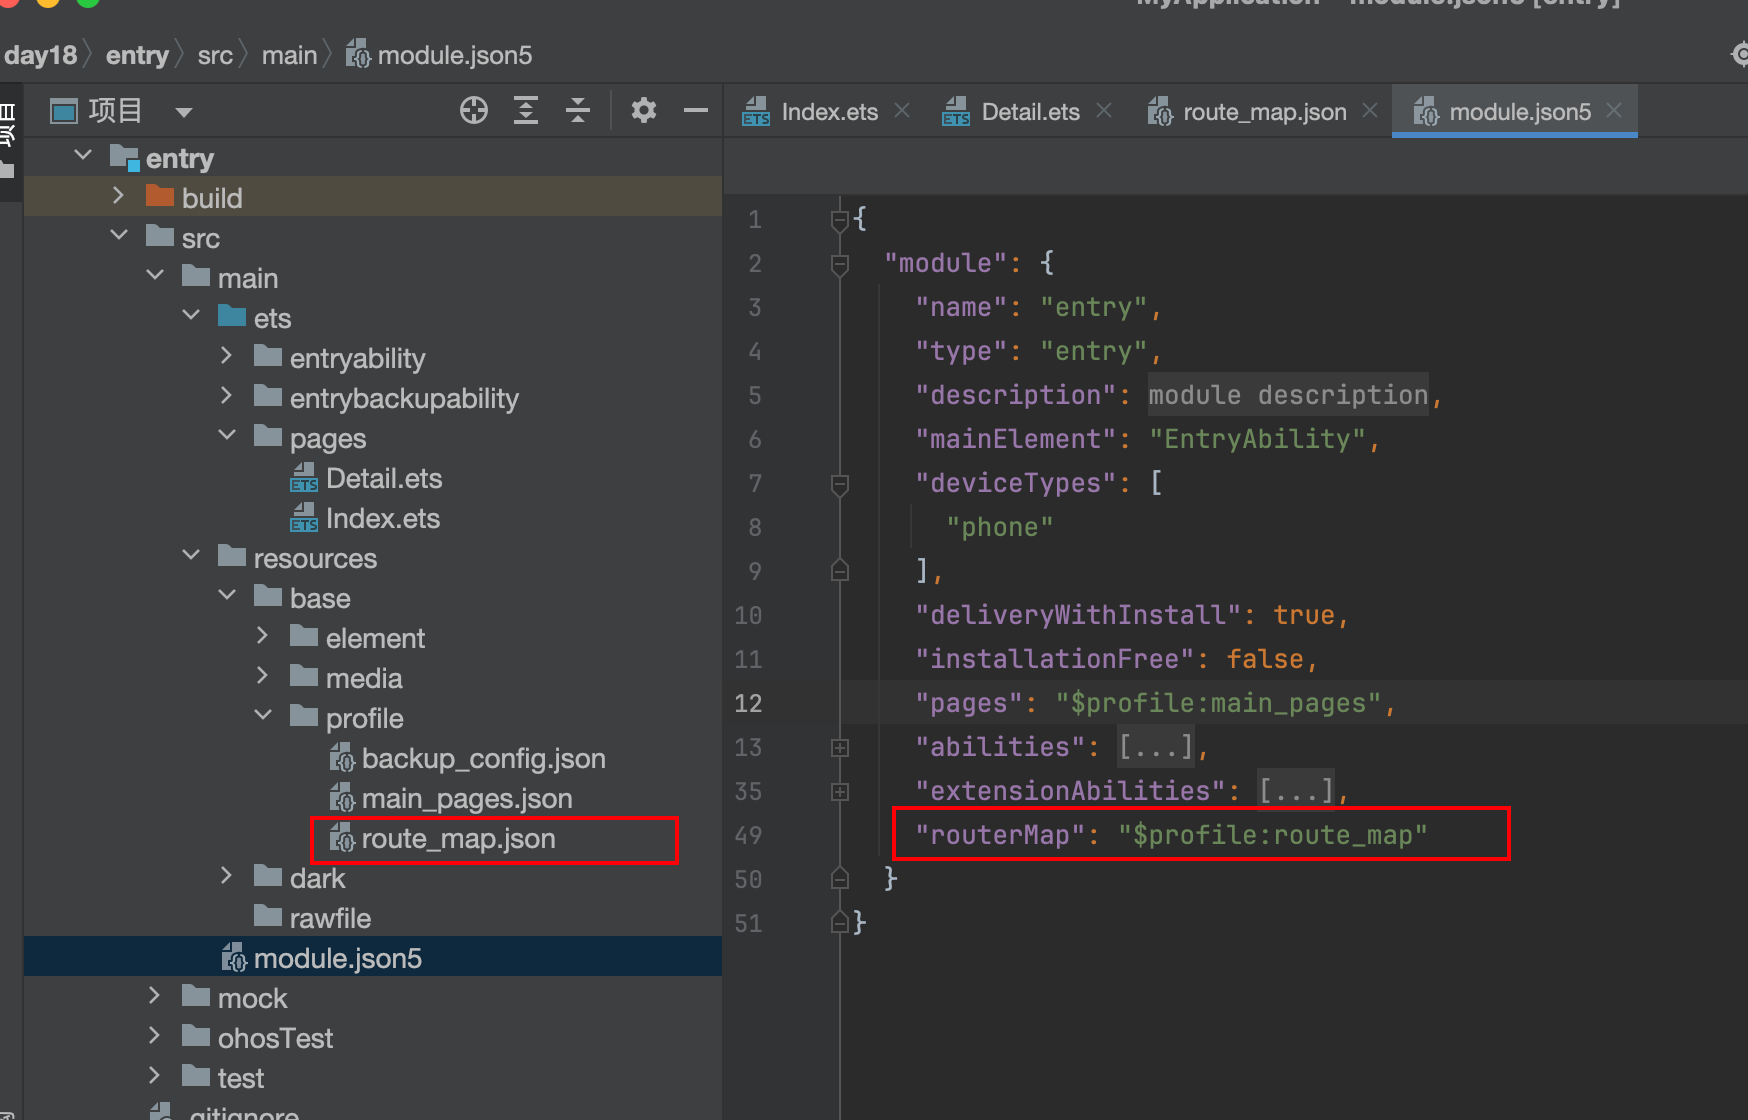Screen dimensions: 1748x1120
Task: Click the "routerMap" line in editor
Action: click(1171, 835)
